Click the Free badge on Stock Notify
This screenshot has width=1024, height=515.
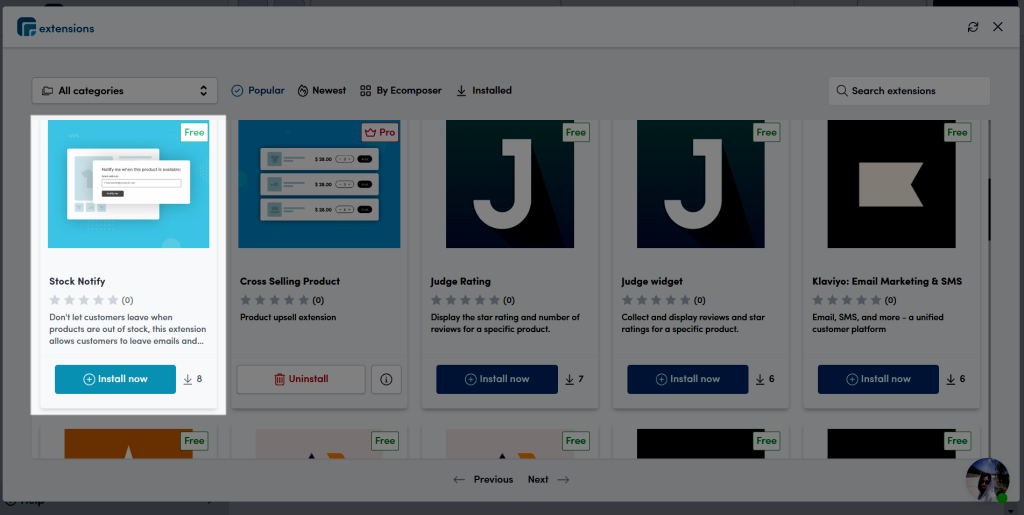[x=194, y=133]
